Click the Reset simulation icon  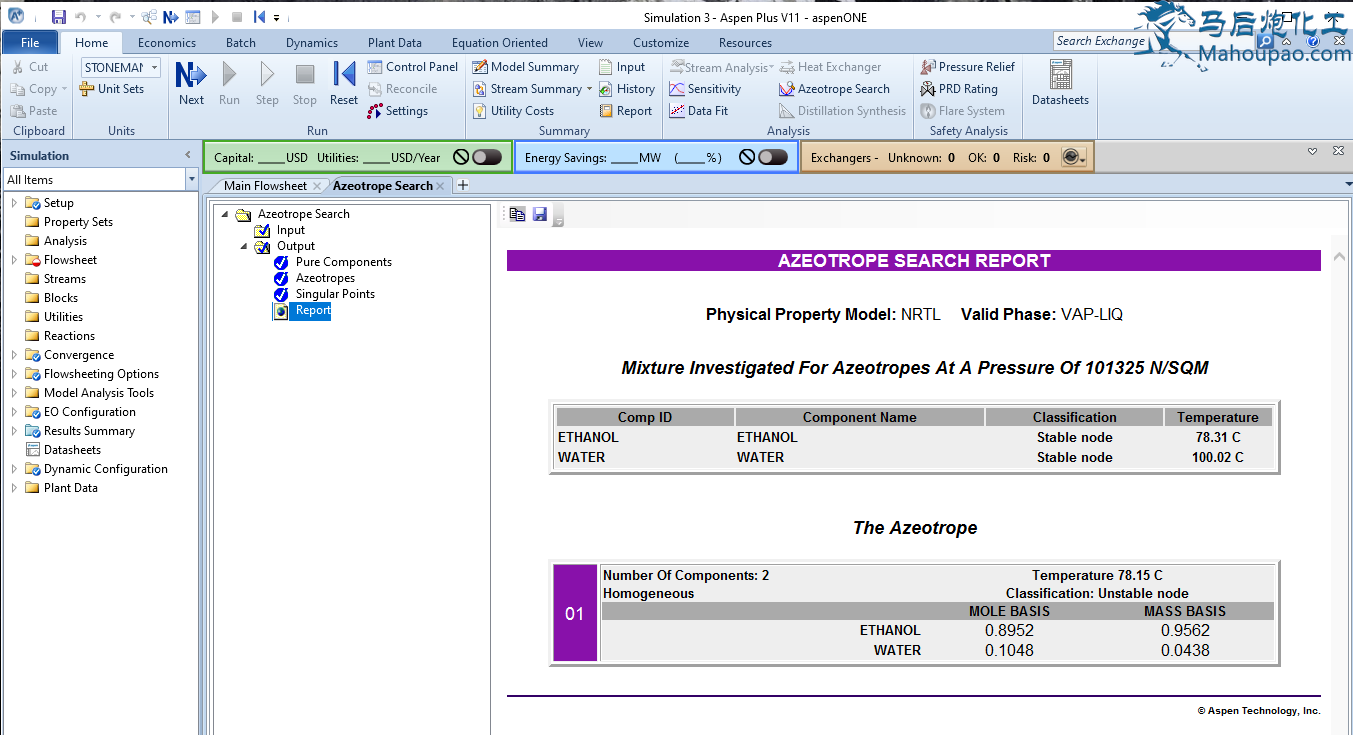344,82
